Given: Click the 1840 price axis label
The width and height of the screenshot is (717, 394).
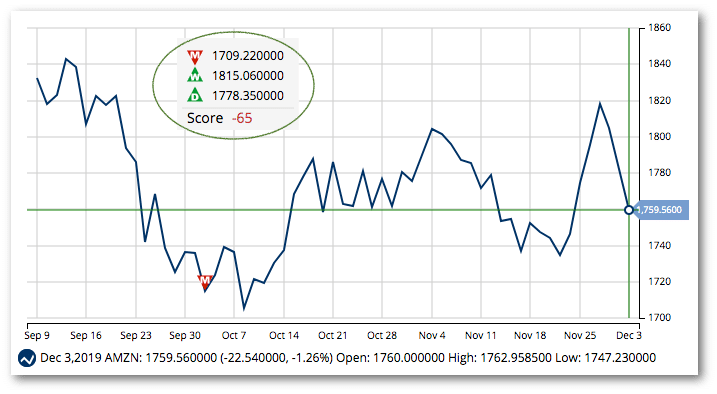Looking at the screenshot, I should click(660, 64).
